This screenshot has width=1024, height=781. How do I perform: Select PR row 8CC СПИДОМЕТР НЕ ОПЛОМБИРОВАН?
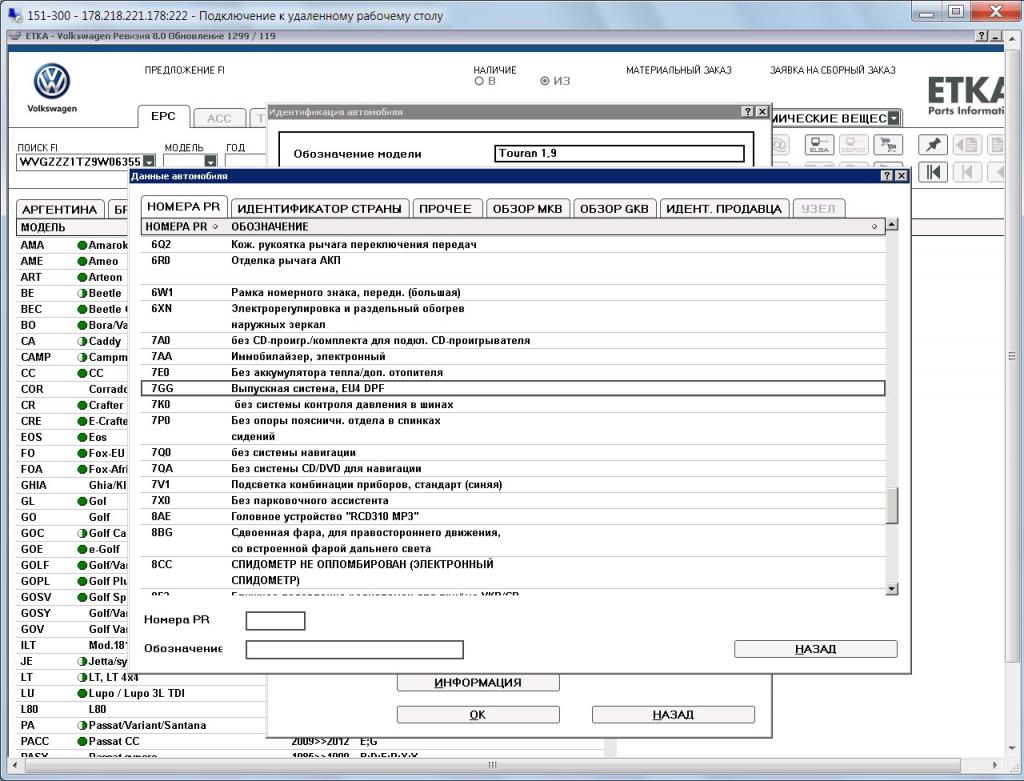point(513,573)
